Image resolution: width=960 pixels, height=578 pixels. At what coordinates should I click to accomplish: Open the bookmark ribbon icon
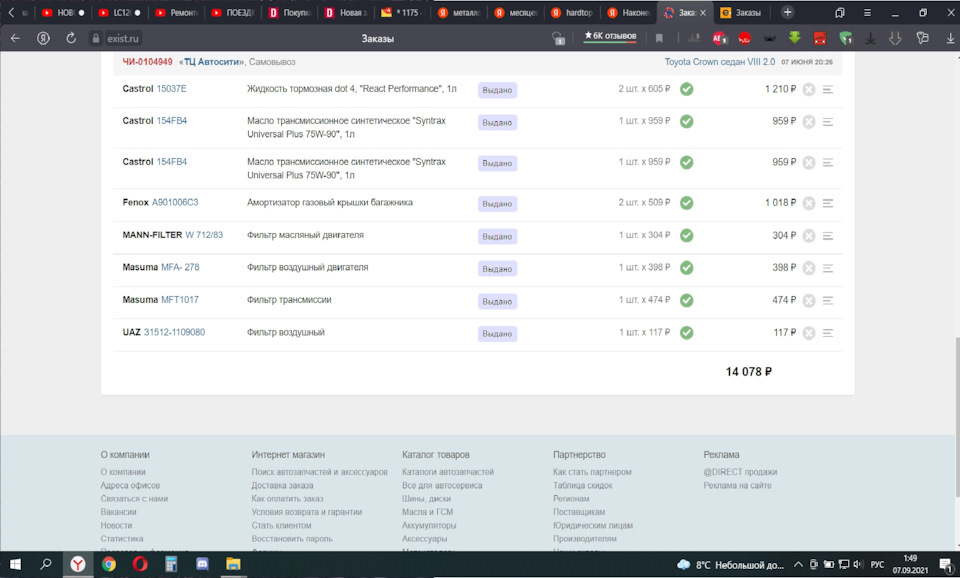pyautogui.click(x=659, y=38)
